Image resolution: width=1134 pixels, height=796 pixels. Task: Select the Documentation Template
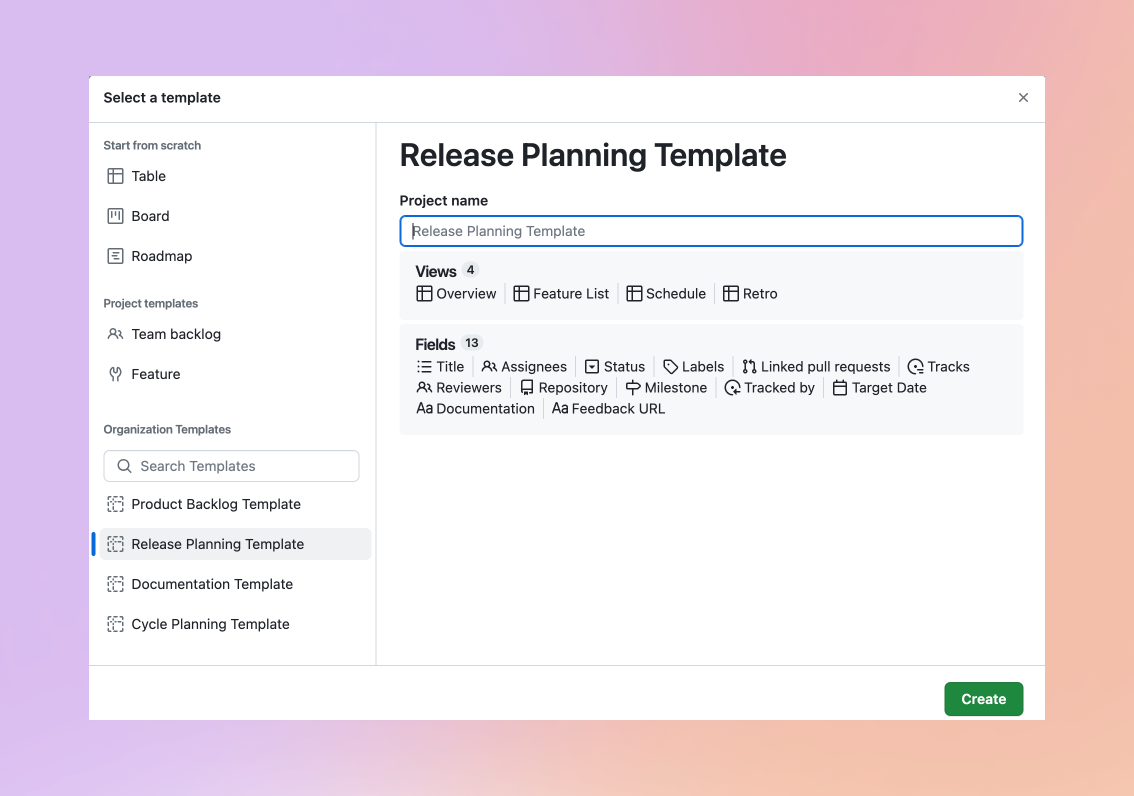tap(212, 584)
